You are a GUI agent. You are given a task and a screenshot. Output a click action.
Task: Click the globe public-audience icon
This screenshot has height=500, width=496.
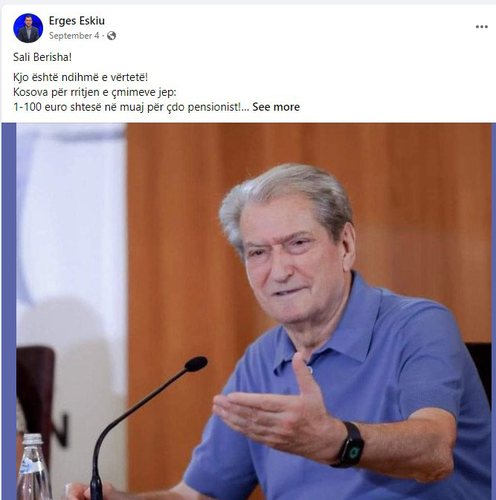tap(111, 36)
